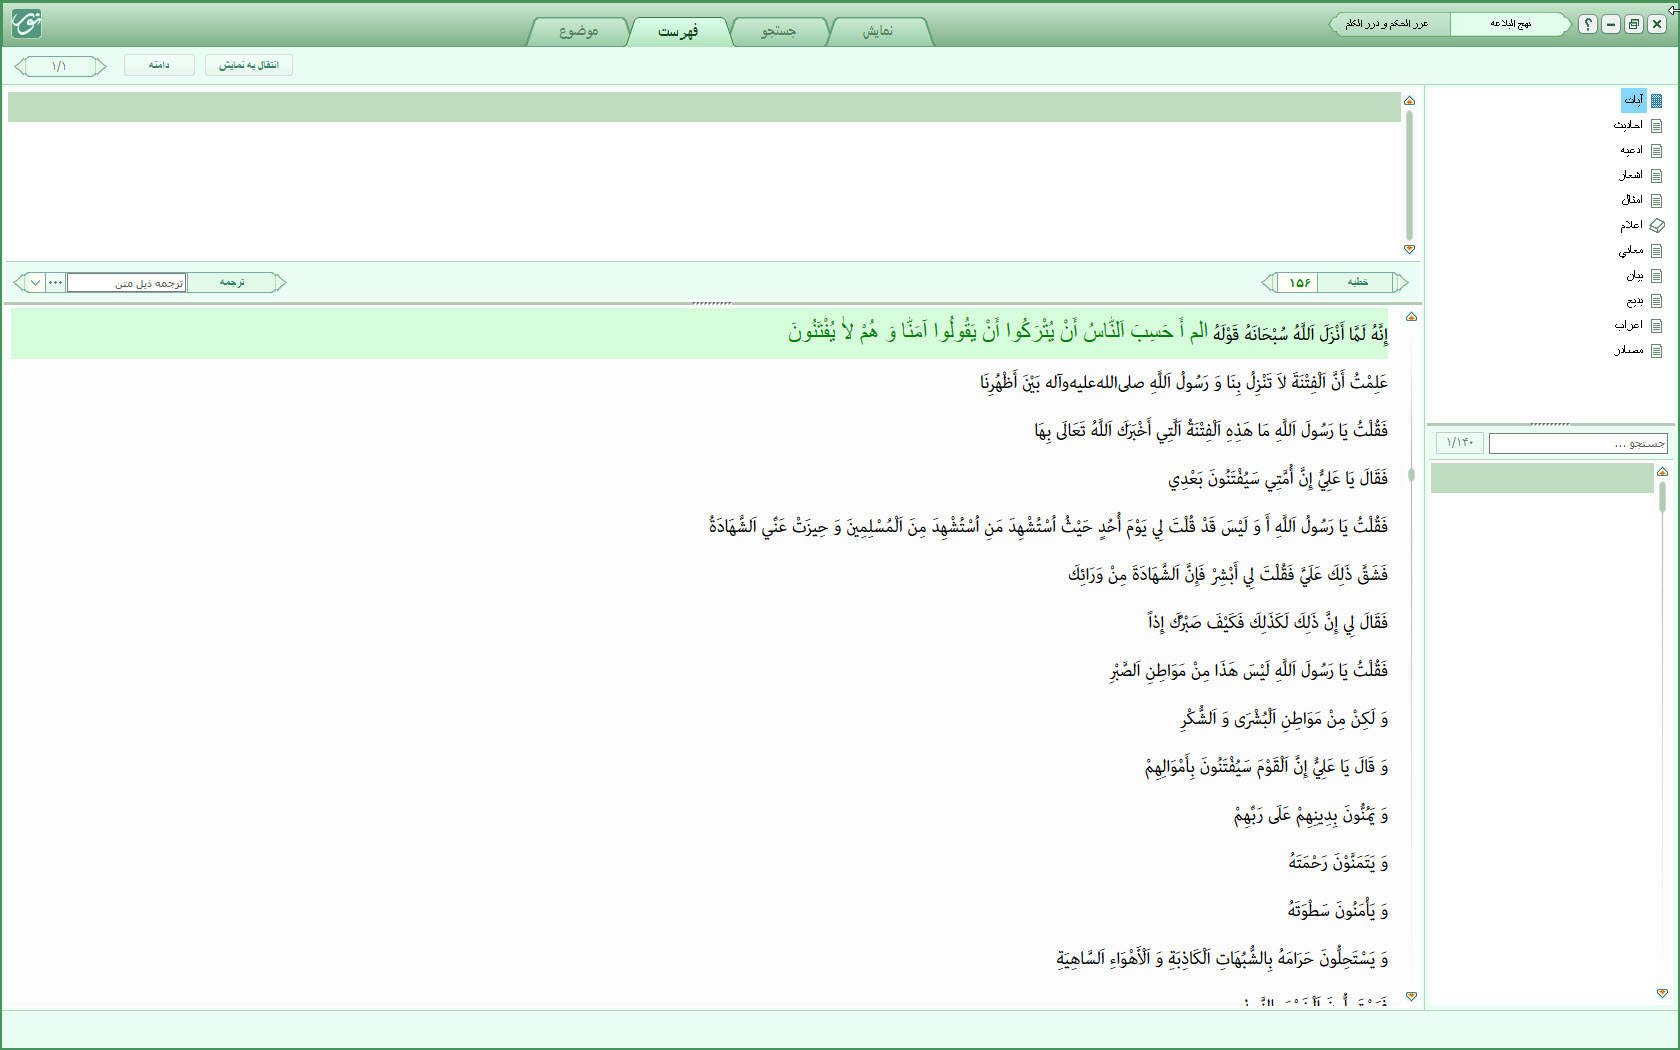Select the آیات list icon
This screenshot has width=1680, height=1050.
1656,100
